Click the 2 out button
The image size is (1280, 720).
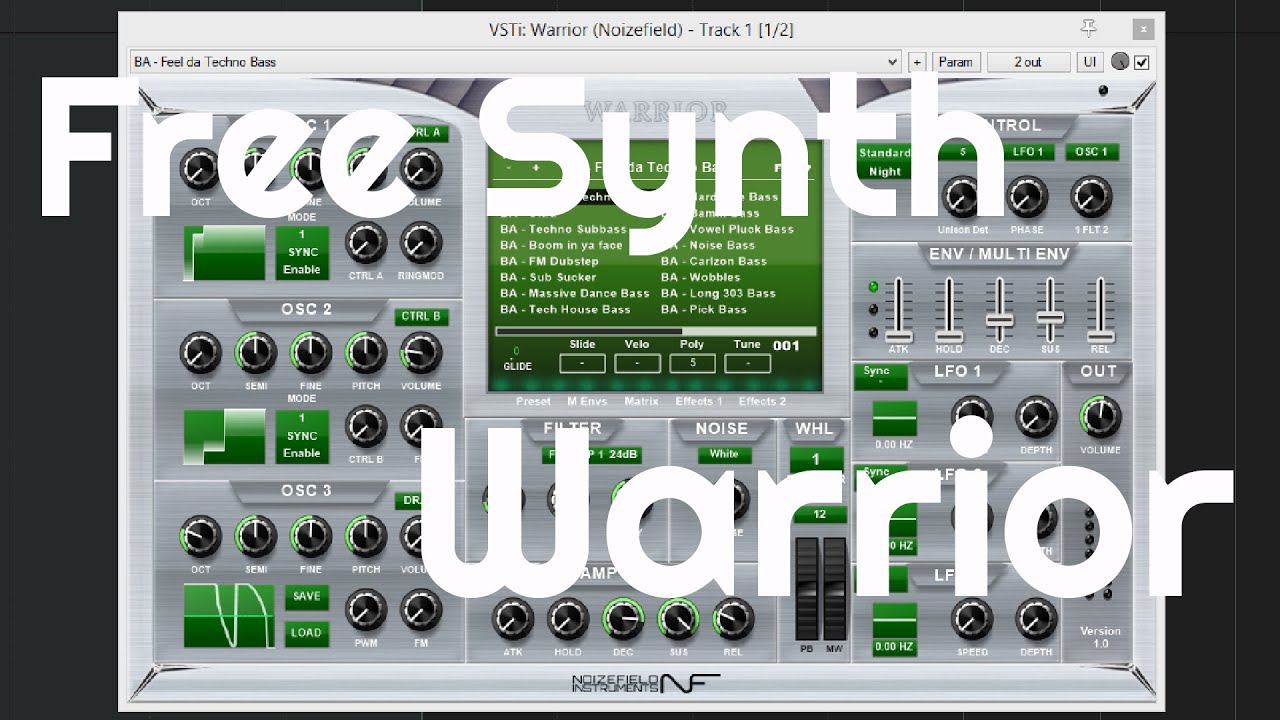tap(1028, 62)
